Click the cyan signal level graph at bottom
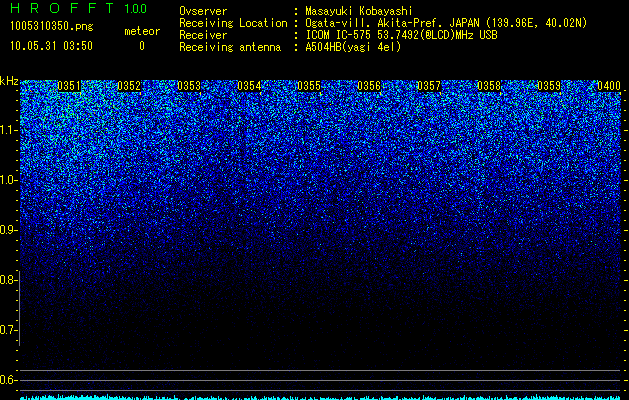Viewport: 629px width, 400px height. pos(320,397)
